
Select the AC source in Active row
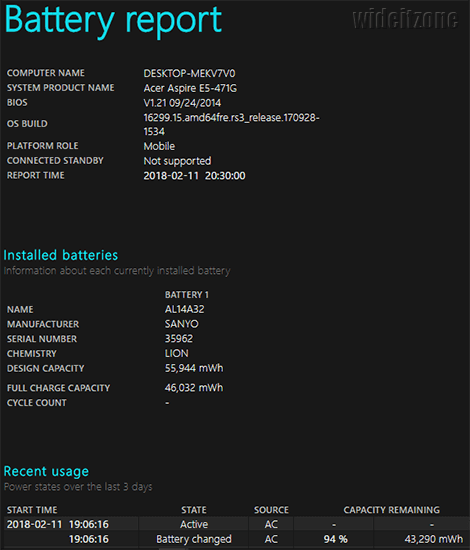(x=271, y=524)
